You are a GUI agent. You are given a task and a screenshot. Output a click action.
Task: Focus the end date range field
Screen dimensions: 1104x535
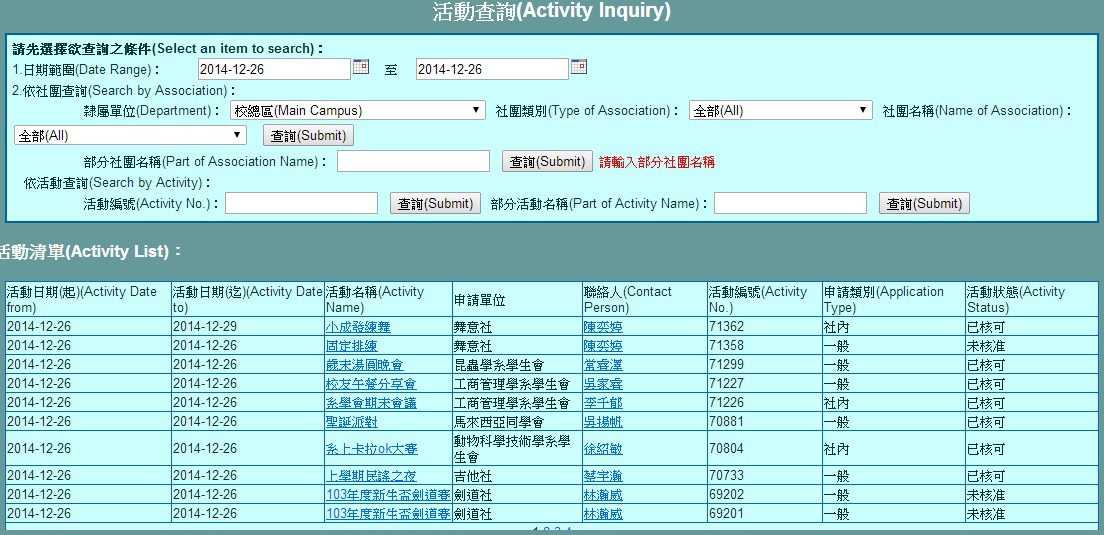[491, 69]
